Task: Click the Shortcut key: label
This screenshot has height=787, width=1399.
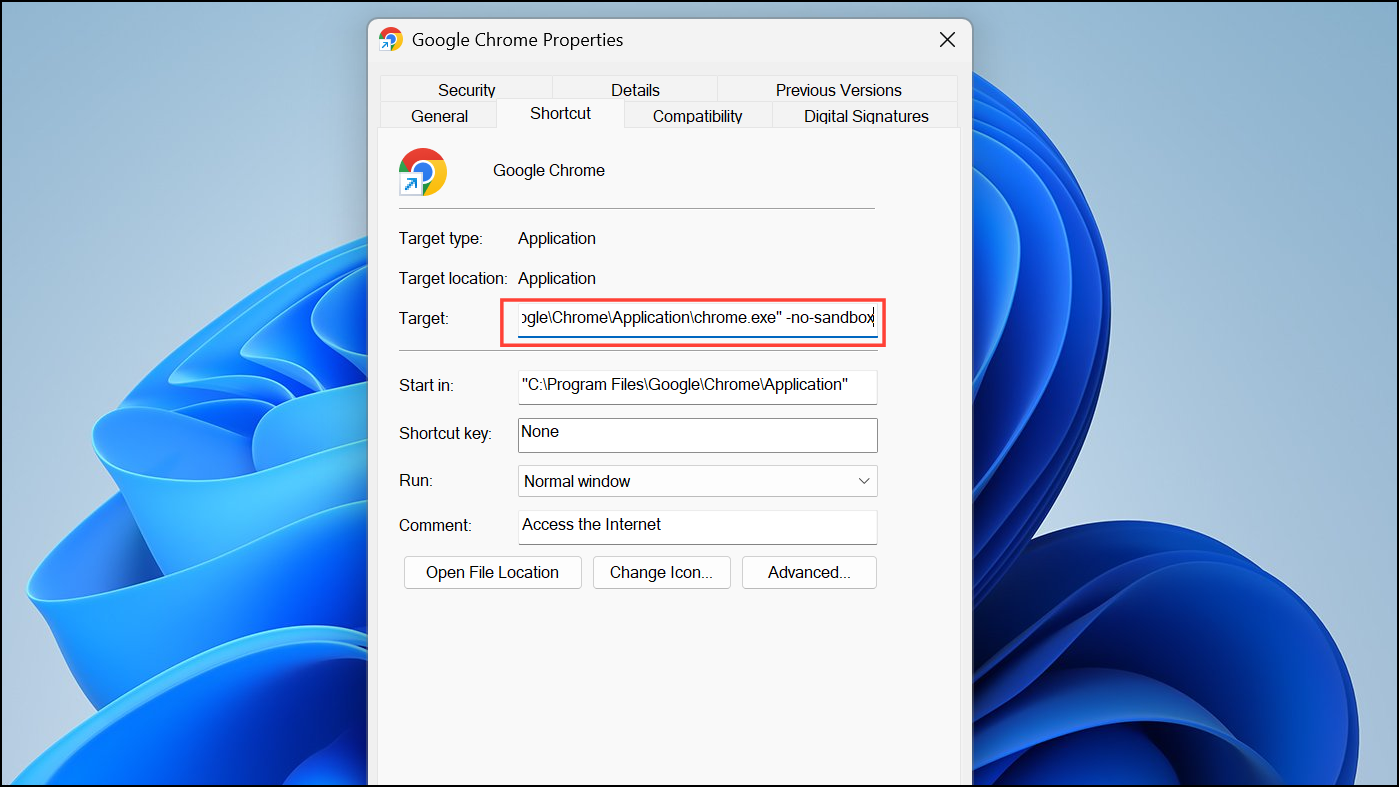Action: [445, 433]
